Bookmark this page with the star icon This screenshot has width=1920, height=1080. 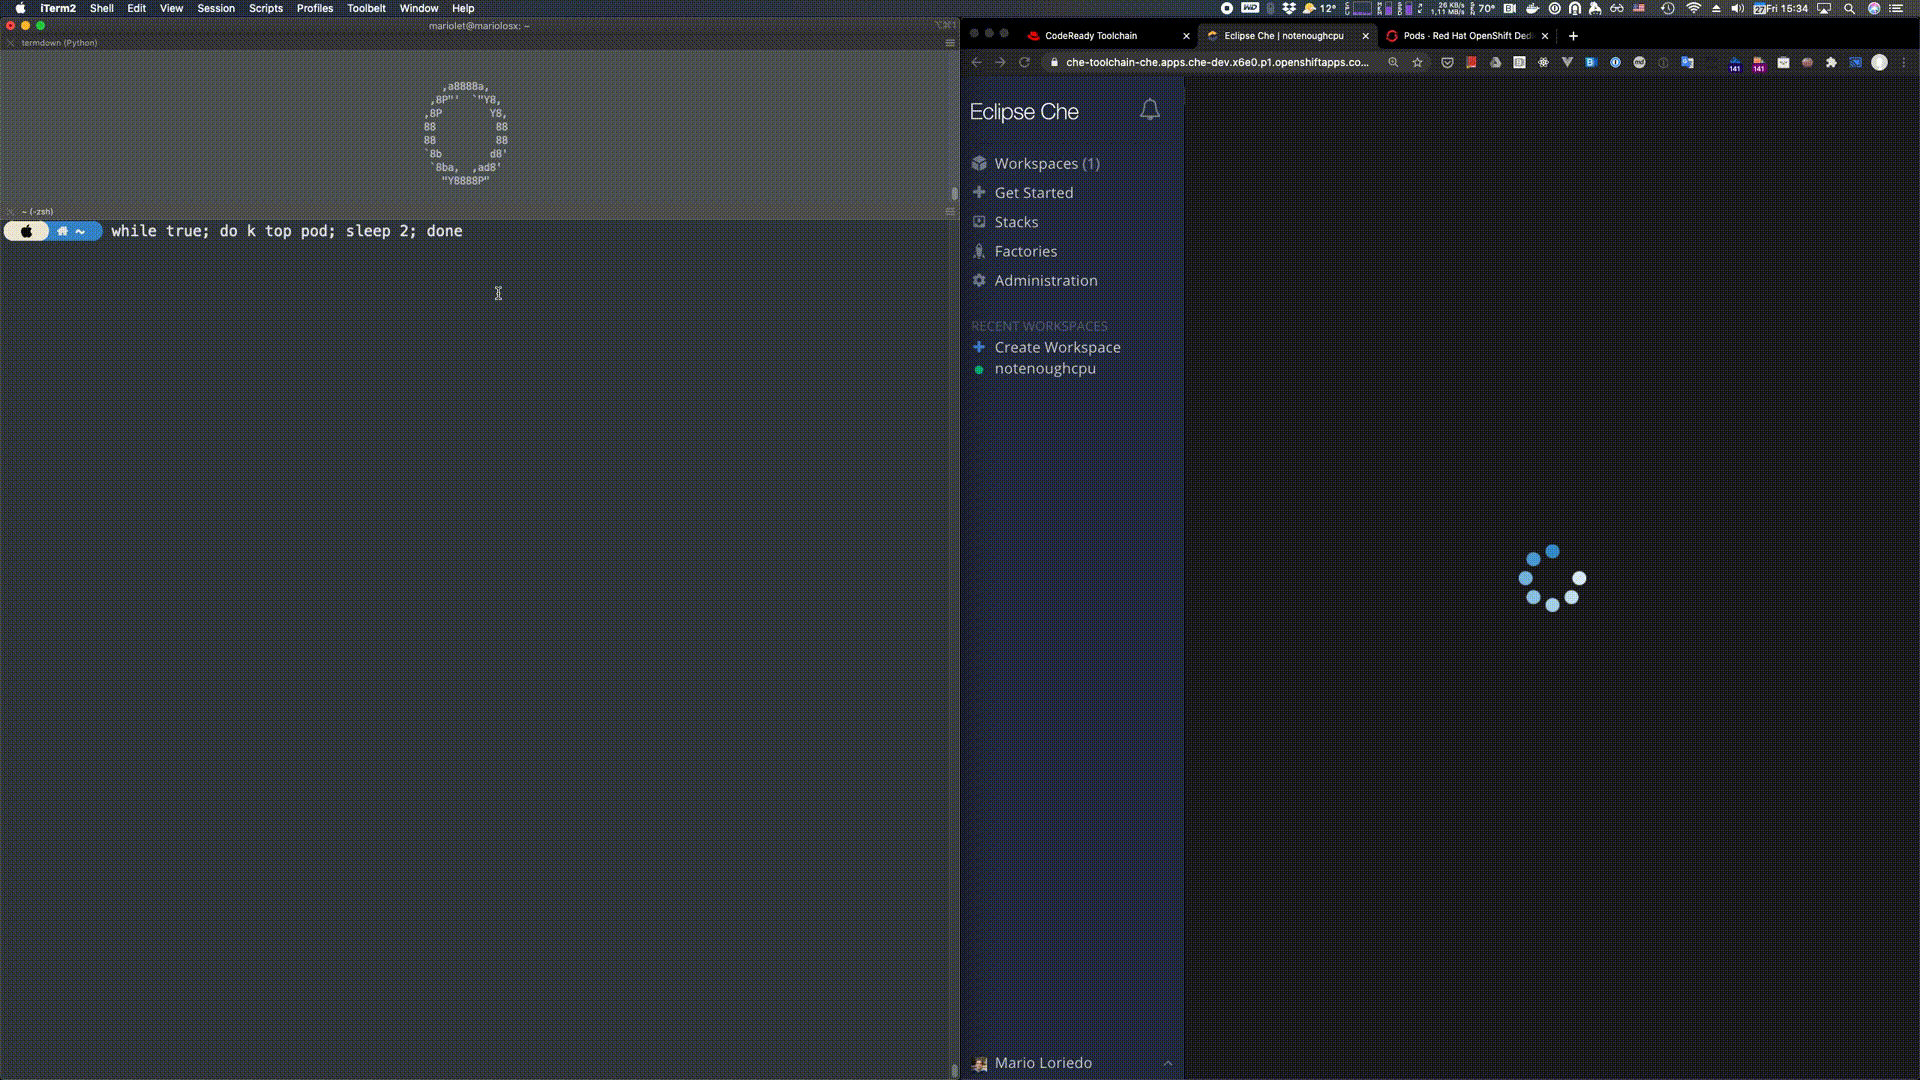(x=1417, y=62)
